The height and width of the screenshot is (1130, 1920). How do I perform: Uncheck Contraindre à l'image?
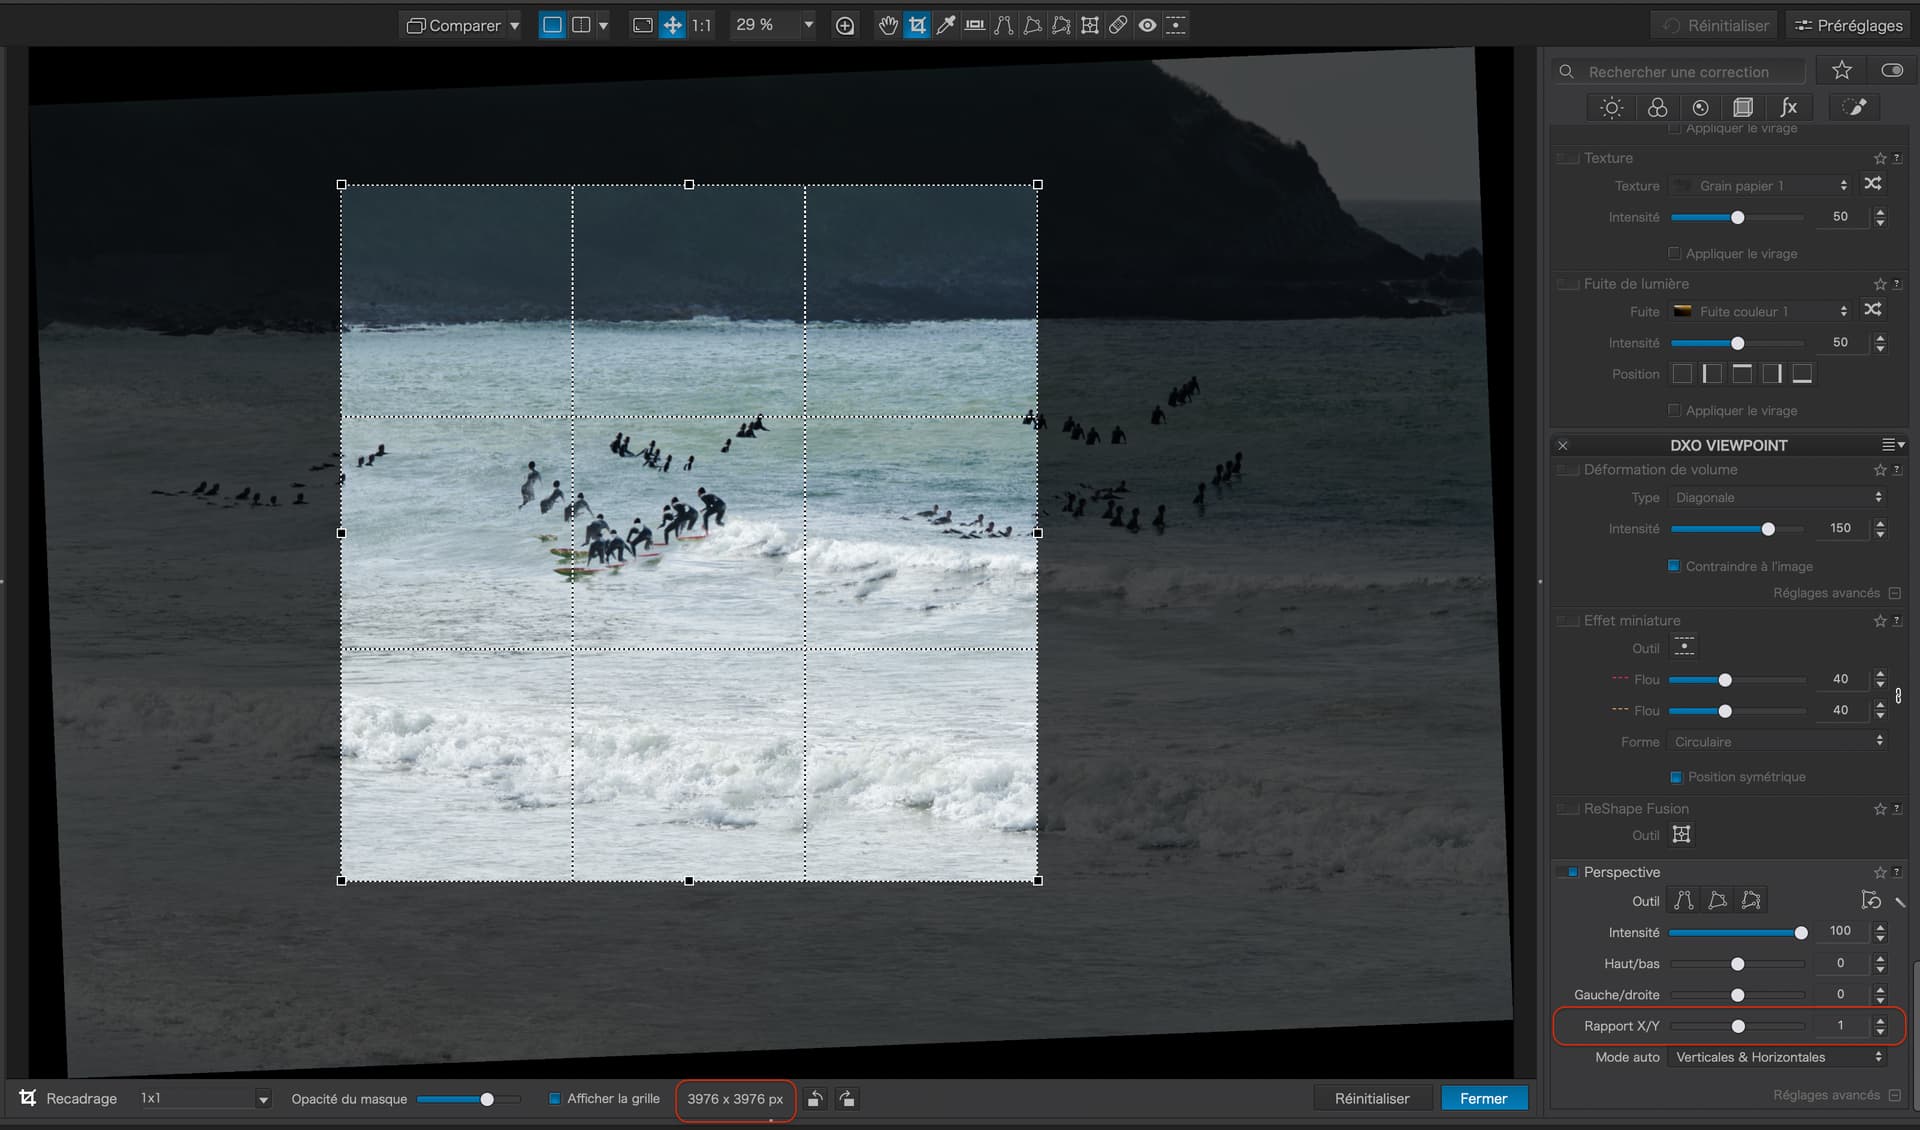(x=1674, y=566)
